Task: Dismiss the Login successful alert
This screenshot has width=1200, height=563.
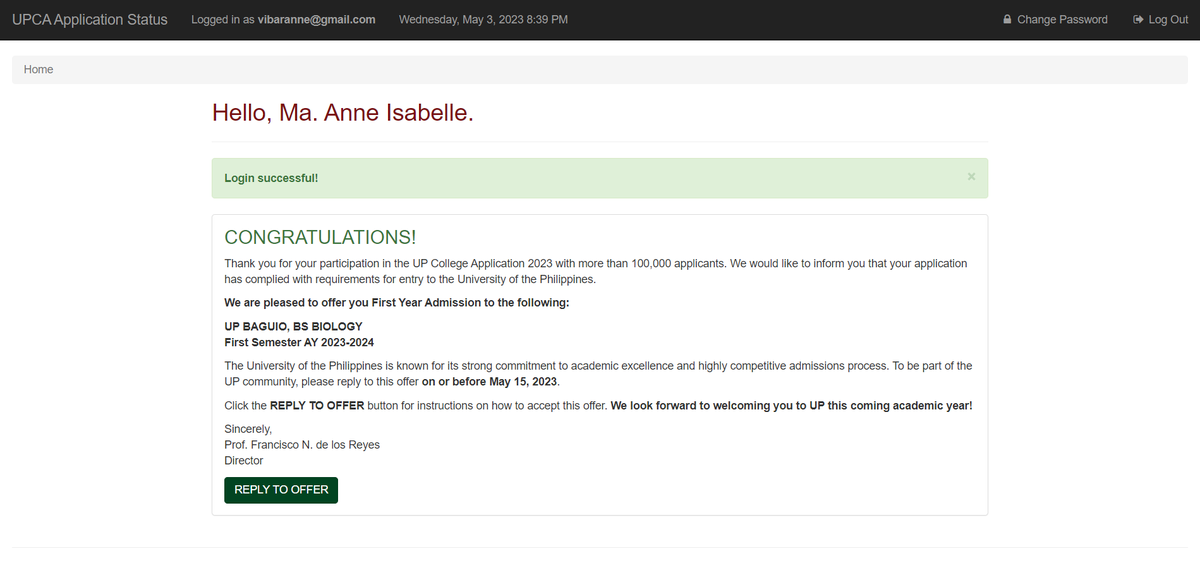Action: (x=971, y=176)
